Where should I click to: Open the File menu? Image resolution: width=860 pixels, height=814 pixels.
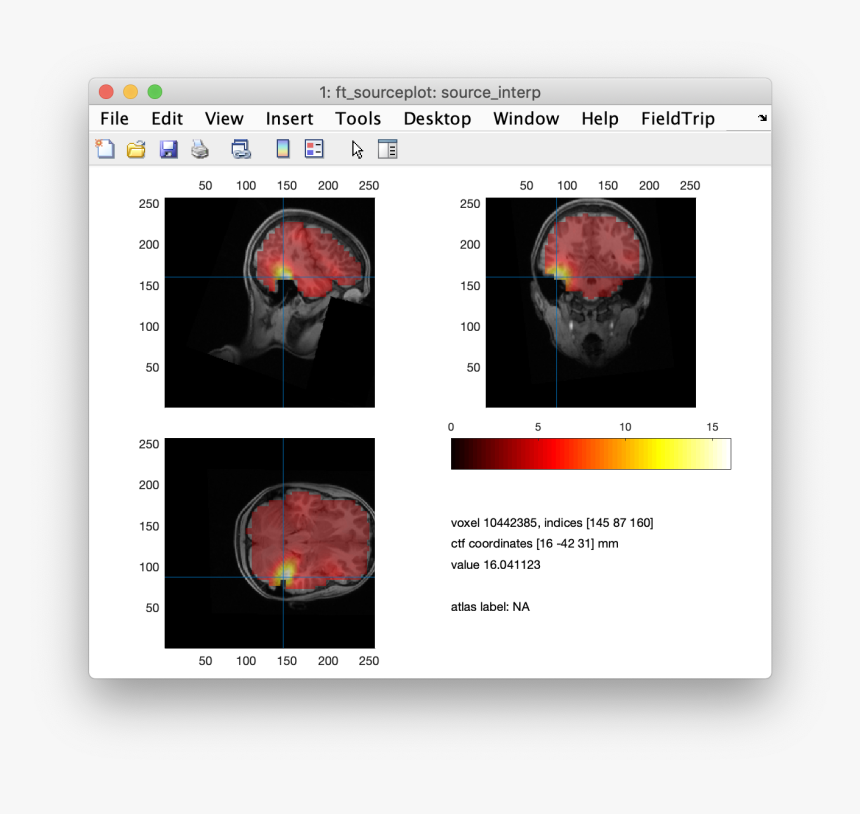(x=114, y=118)
